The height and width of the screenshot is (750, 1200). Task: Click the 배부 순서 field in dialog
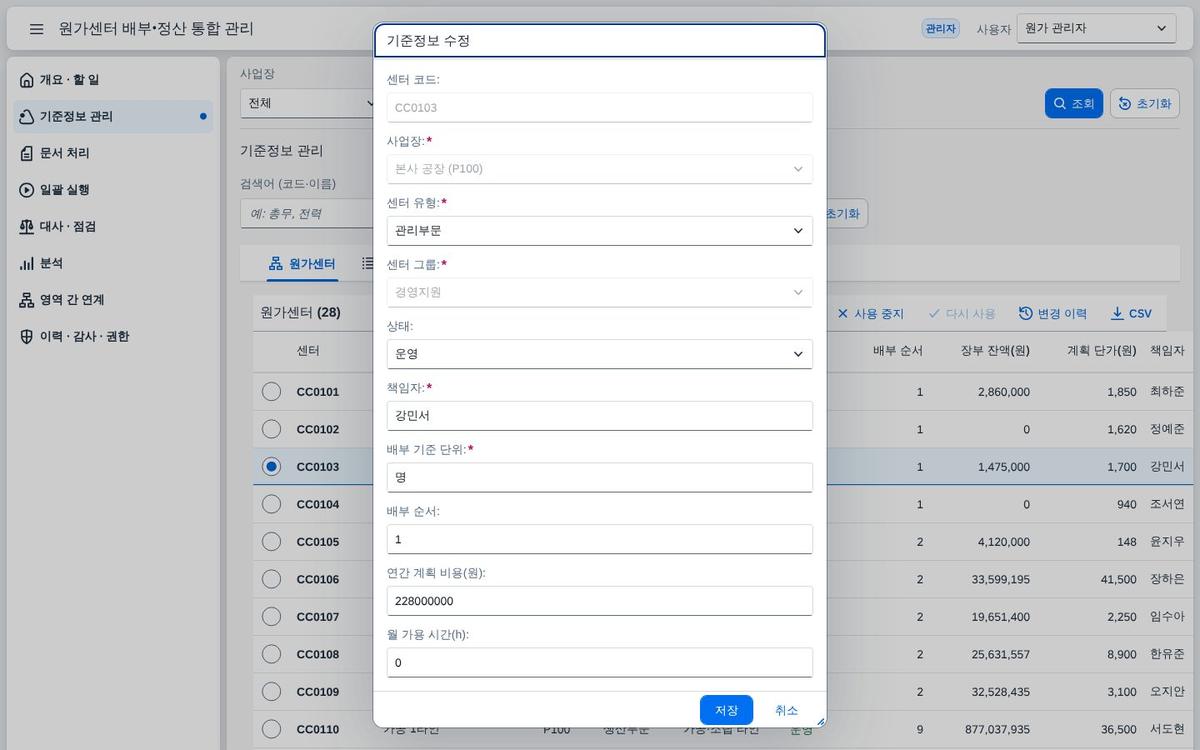(599, 539)
